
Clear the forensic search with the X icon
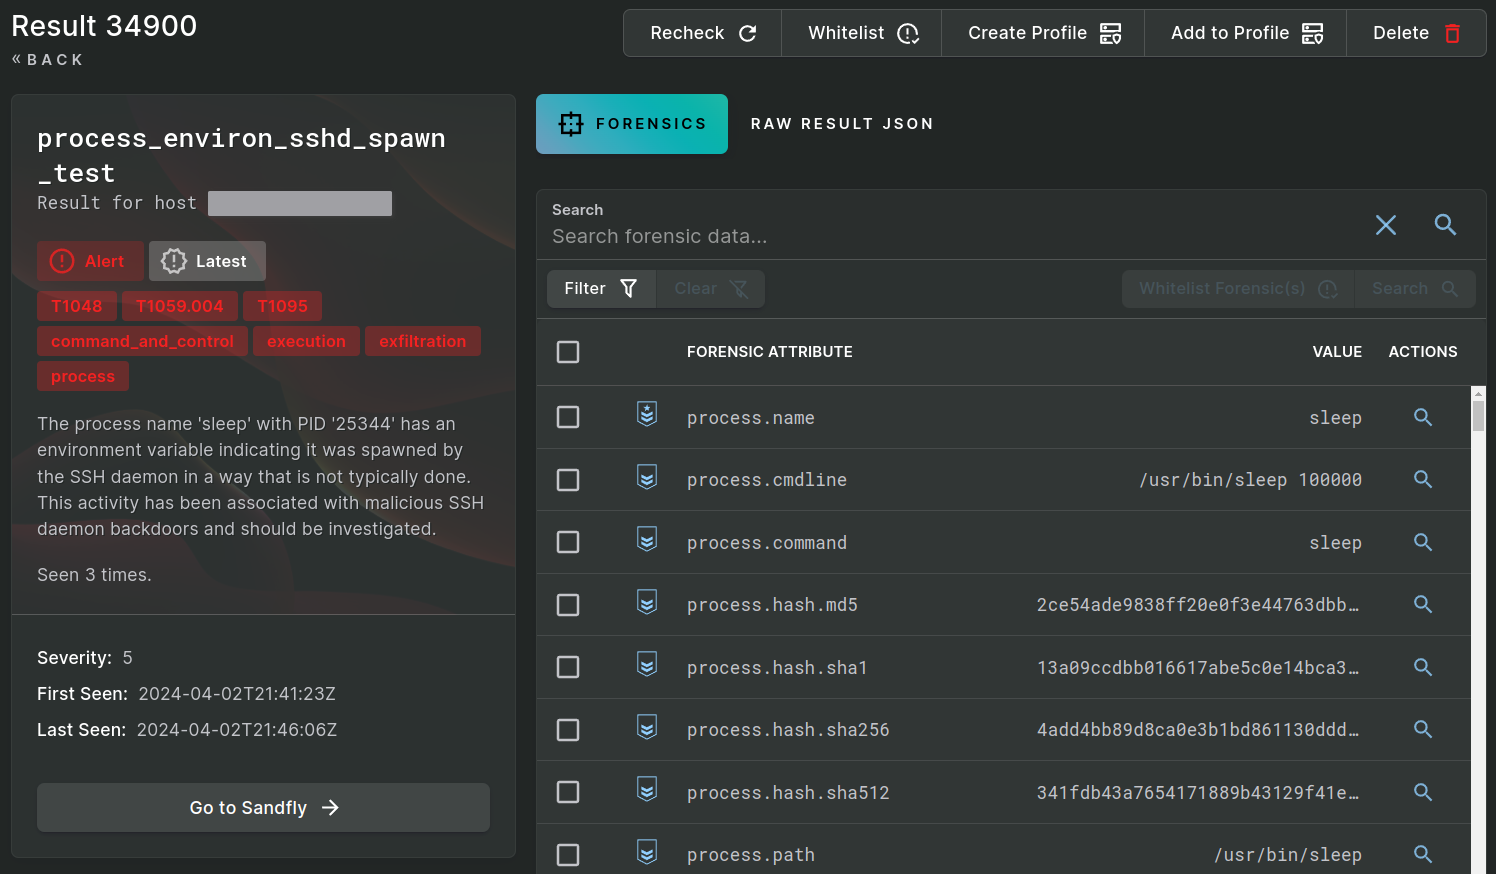(x=1385, y=225)
